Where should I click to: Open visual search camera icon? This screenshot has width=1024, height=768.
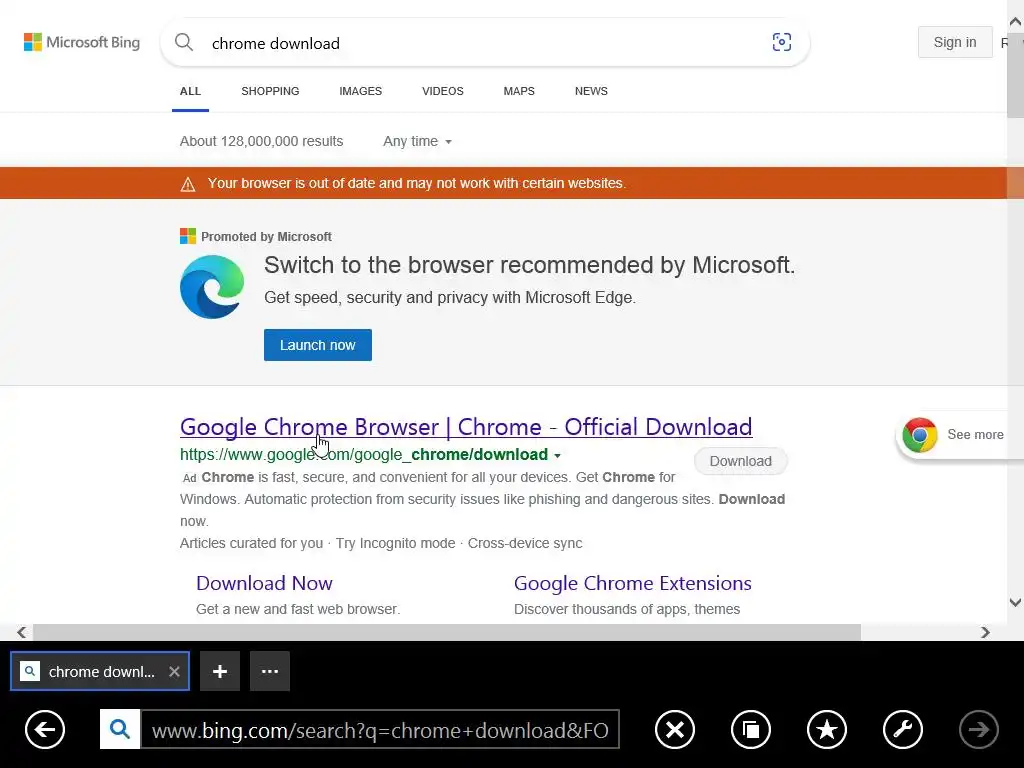pos(782,42)
